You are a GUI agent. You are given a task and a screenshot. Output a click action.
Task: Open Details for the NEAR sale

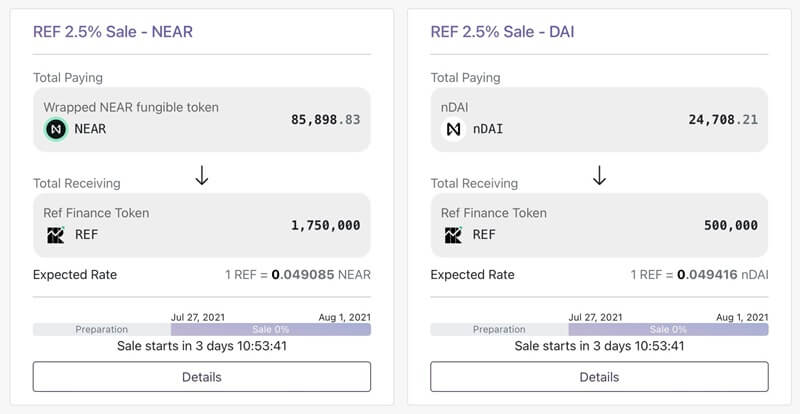[202, 377]
